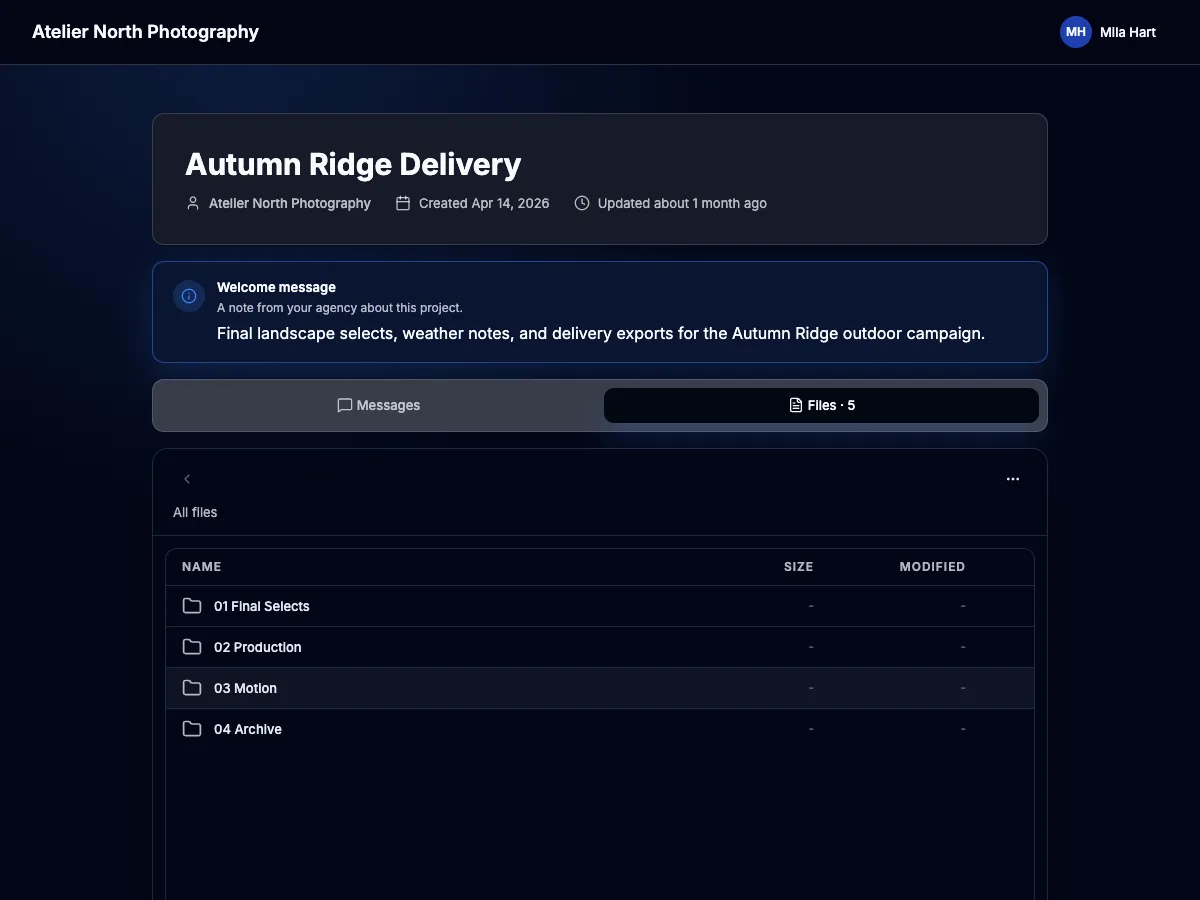This screenshot has height=900, width=1200.
Task: Click the Created Apr 14, 2026 text
Action: click(x=484, y=203)
